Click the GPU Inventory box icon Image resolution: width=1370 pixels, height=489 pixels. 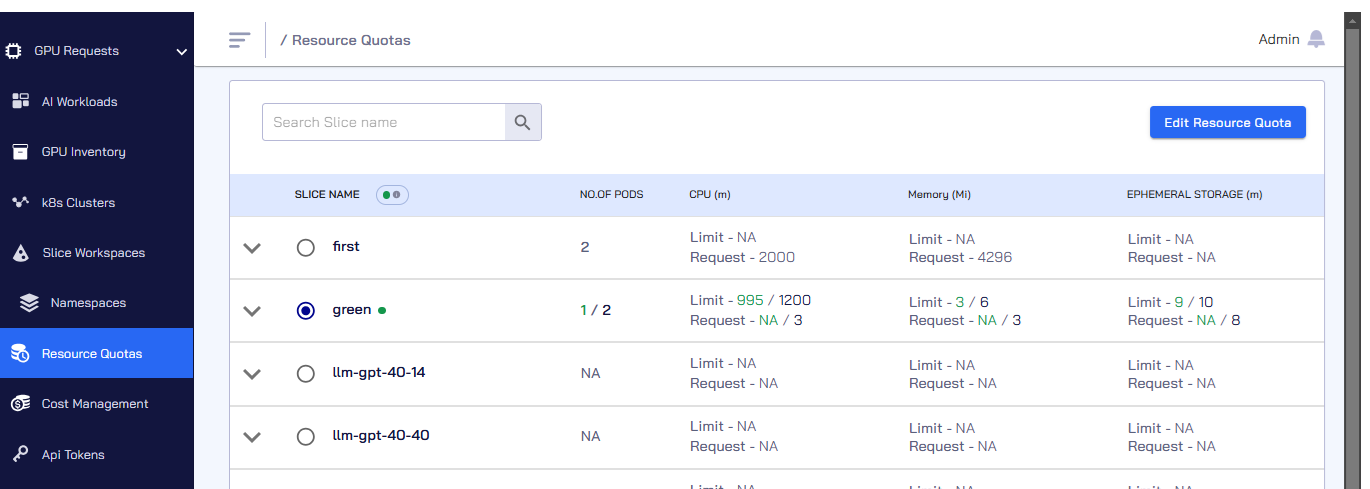click(20, 152)
